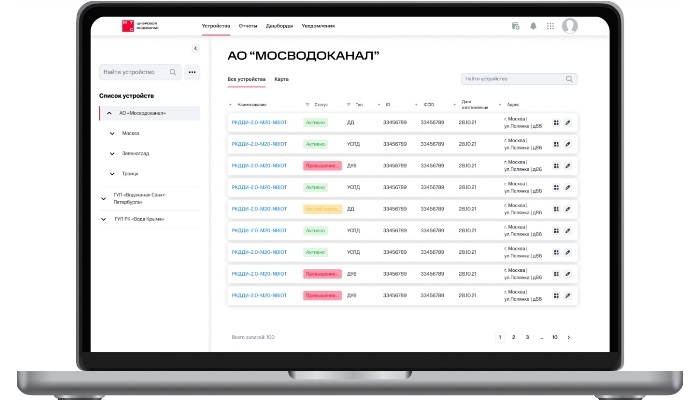
Task: Collapse the sidebar with the arrow button
Action: coord(195,48)
